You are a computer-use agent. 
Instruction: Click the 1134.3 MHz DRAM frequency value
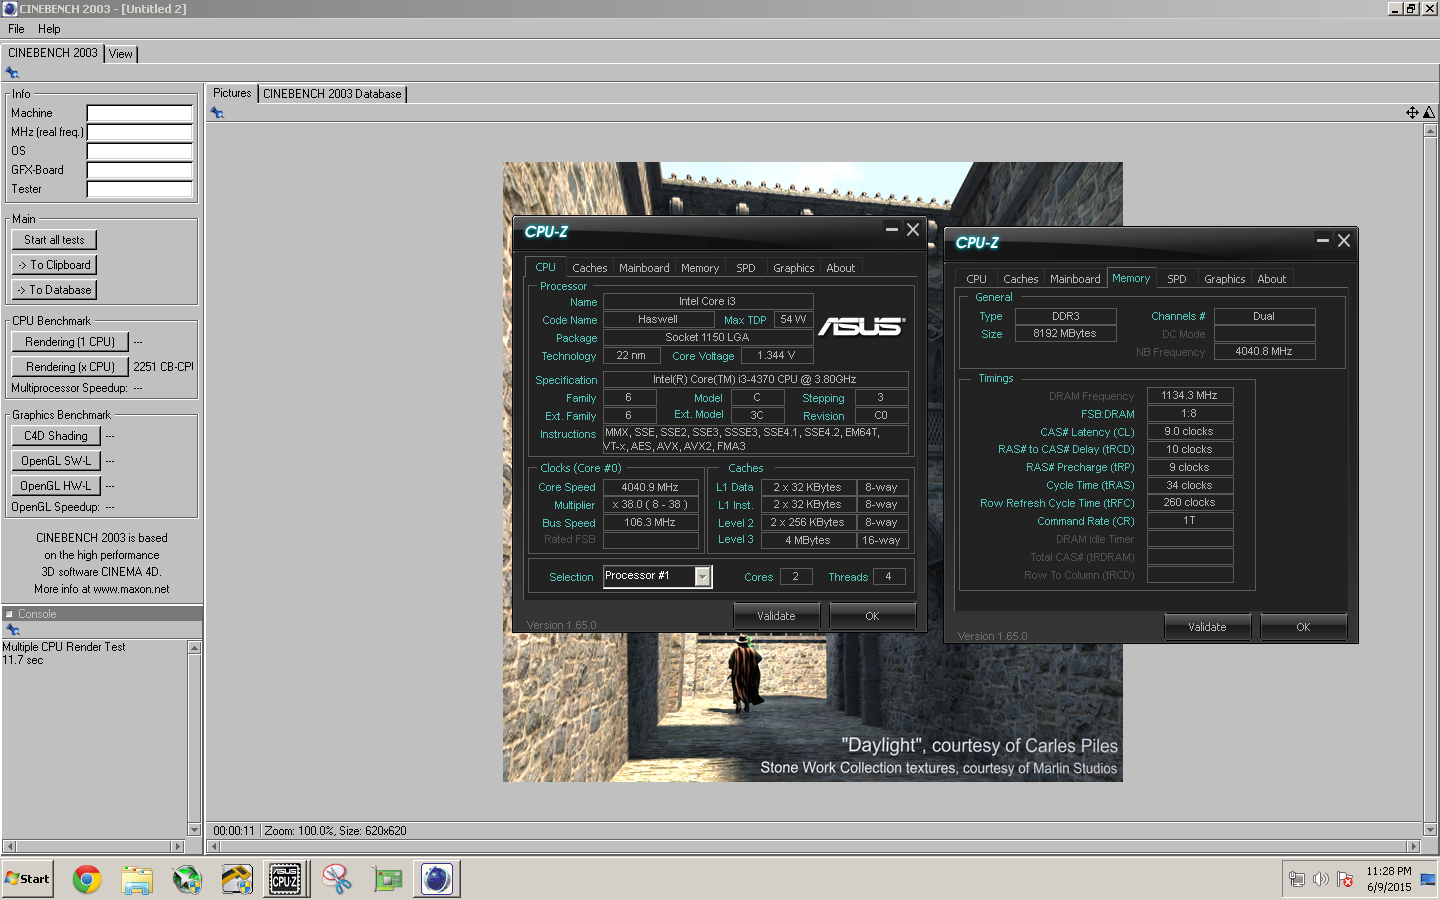1189,395
